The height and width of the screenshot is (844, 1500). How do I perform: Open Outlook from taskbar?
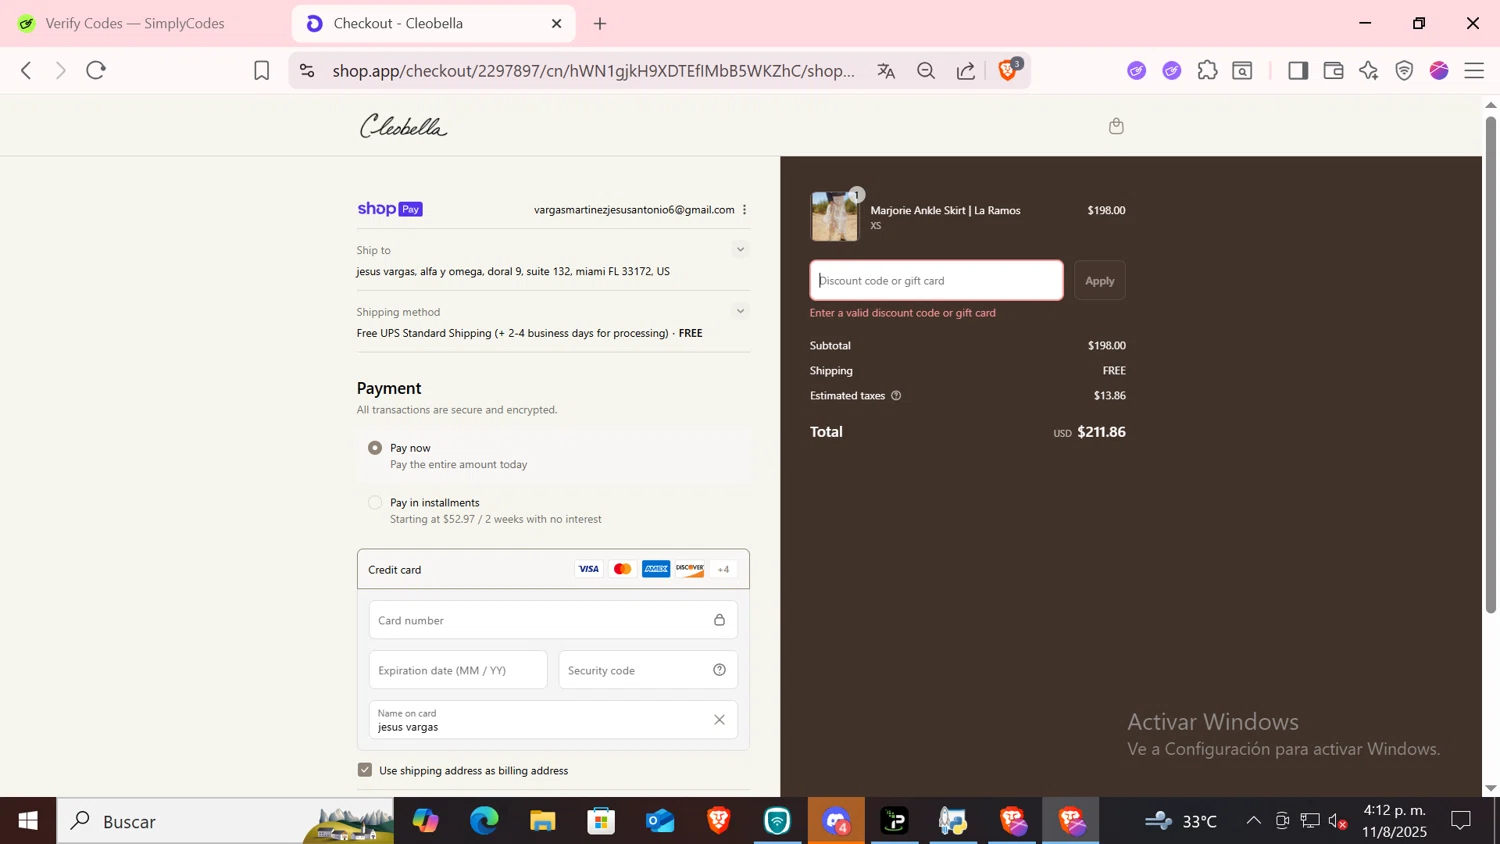pos(660,821)
